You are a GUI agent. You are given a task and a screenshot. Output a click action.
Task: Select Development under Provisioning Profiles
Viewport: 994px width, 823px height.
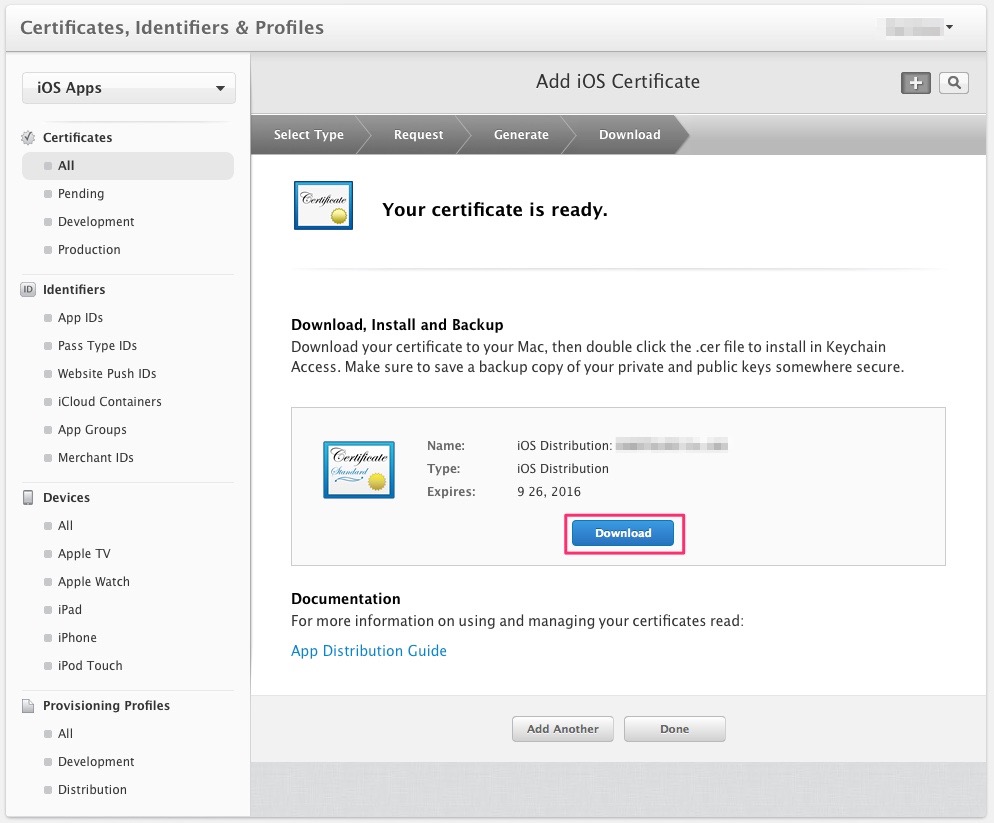coord(96,761)
